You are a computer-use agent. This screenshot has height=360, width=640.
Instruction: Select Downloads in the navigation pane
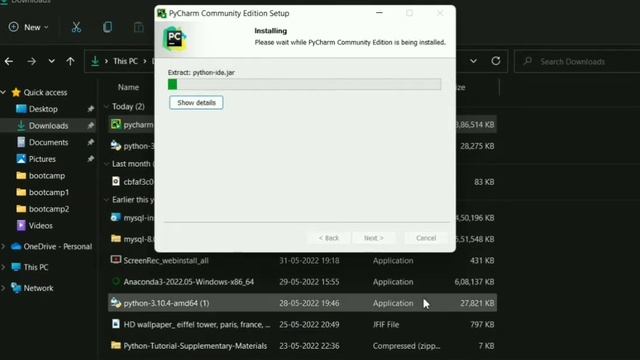(x=48, y=126)
